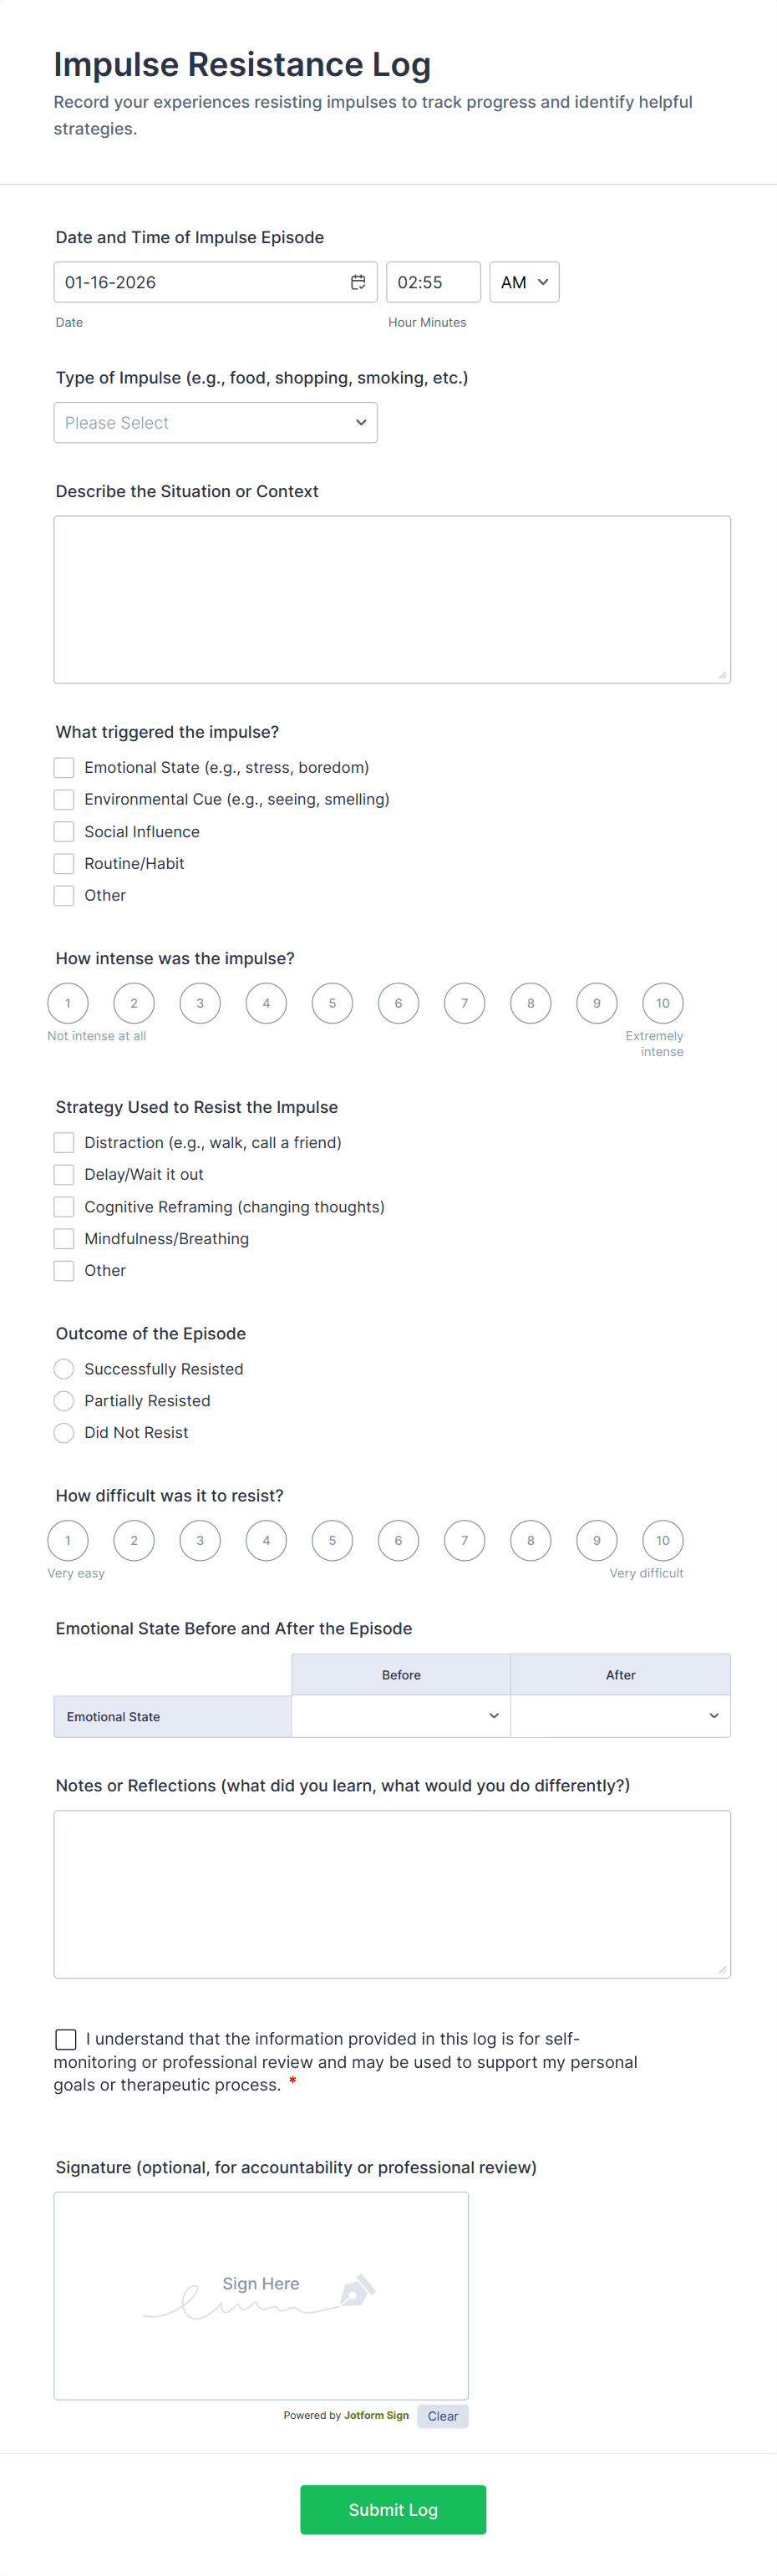Click the Sign Here signature pad
Viewport: 777px width, 2576px height.
[261, 2295]
